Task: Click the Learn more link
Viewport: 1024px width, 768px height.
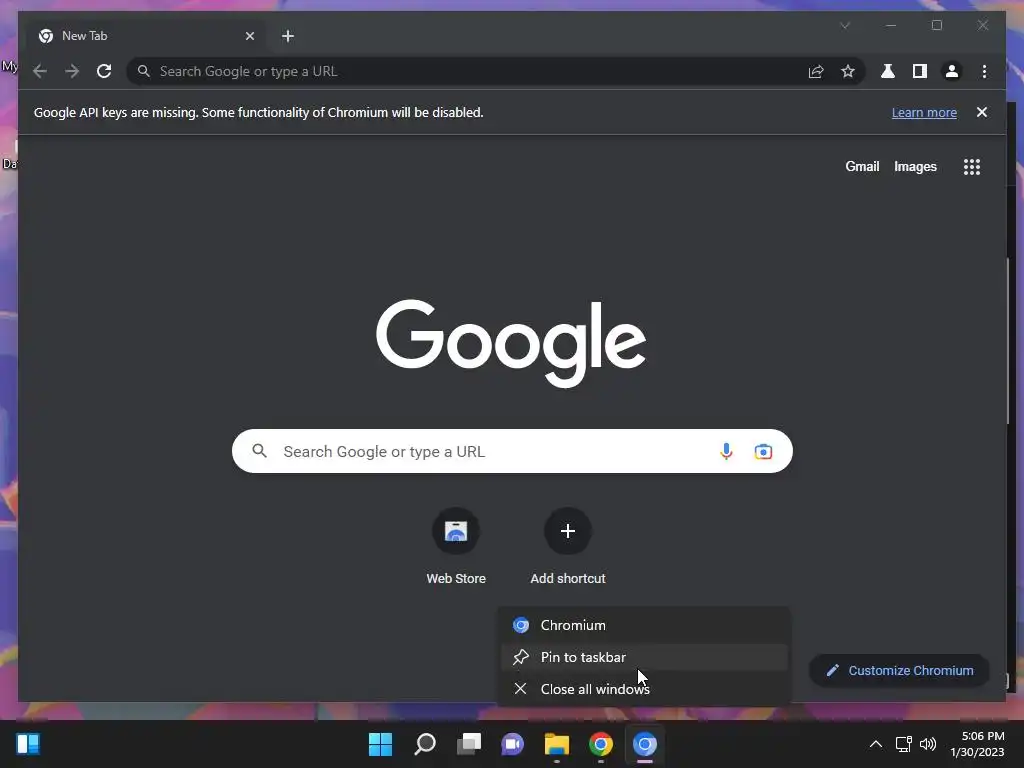Action: (924, 112)
